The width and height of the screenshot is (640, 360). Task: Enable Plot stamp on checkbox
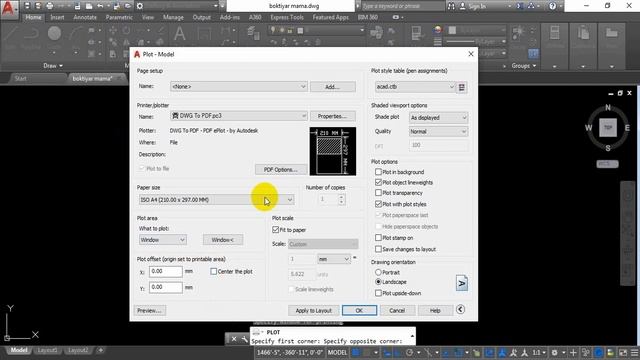378,238
